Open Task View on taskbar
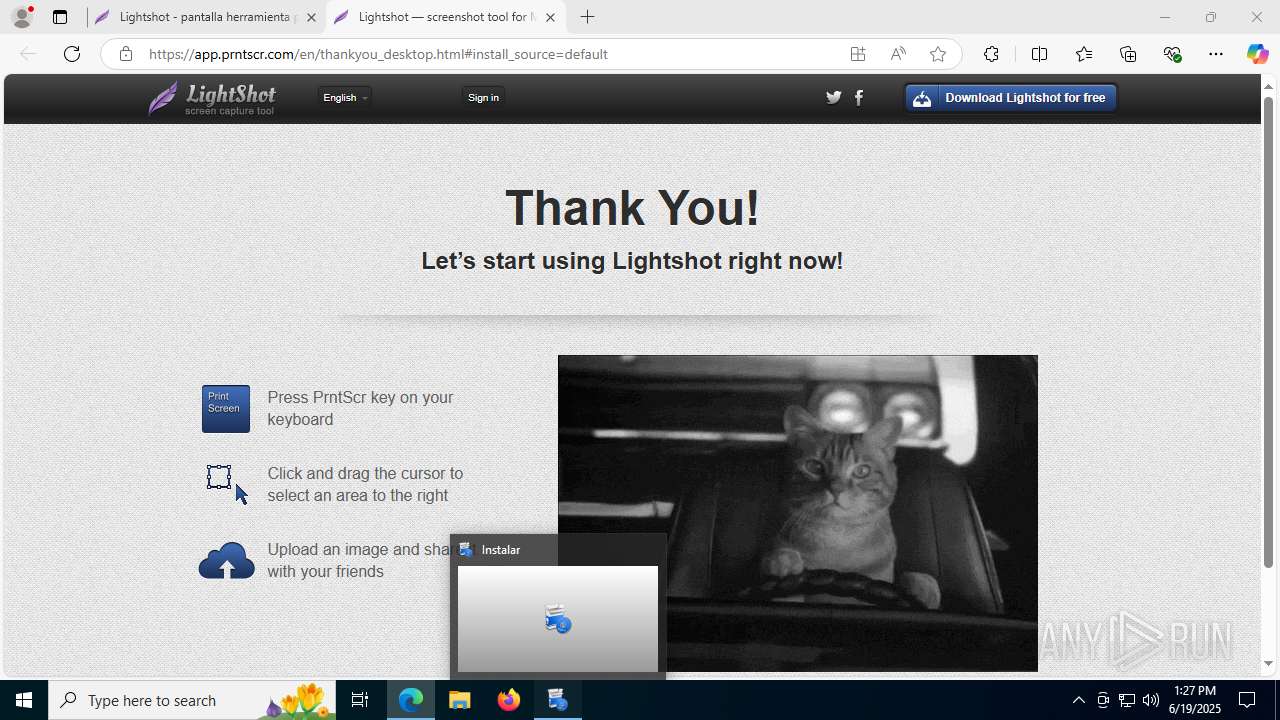This screenshot has height=720, width=1280. coord(360,700)
